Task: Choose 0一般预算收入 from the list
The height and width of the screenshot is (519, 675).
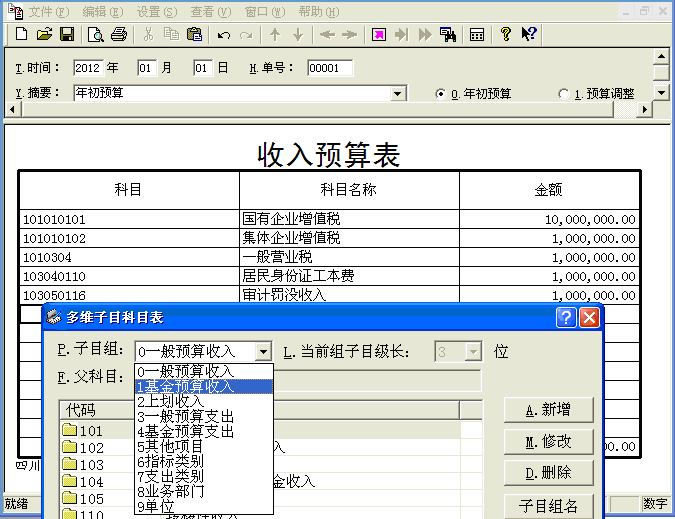Action: point(204,371)
